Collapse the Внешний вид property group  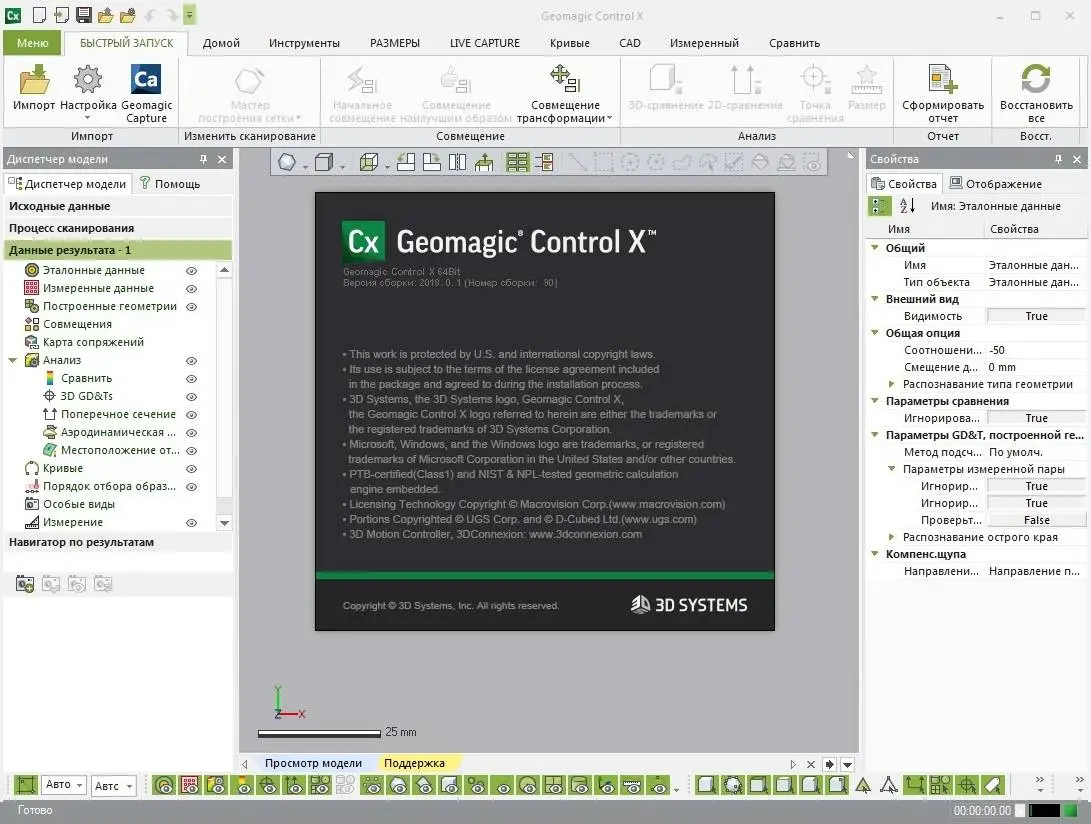[875, 299]
